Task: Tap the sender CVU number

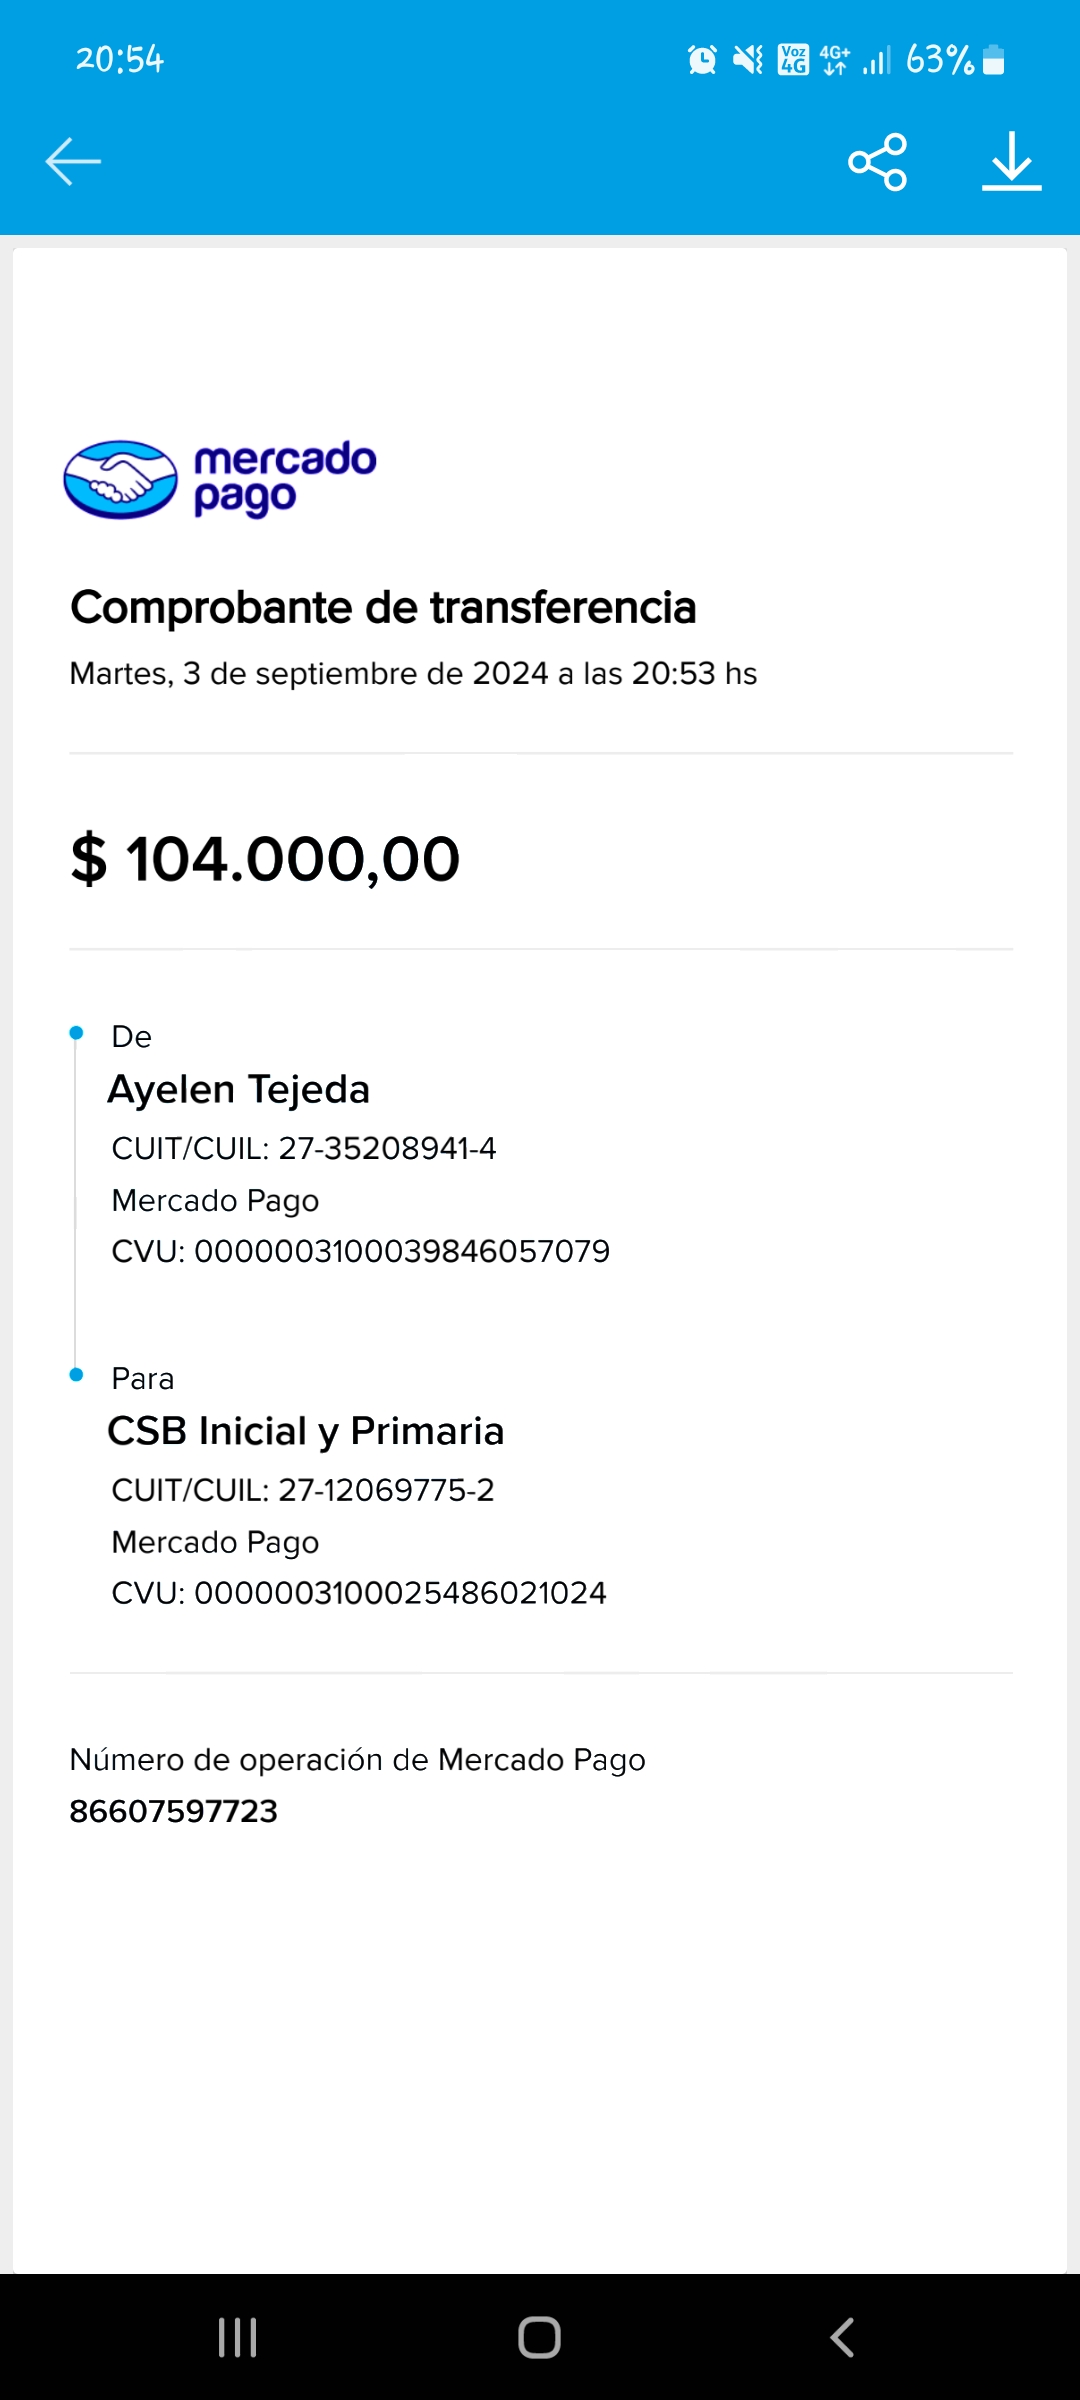Action: tap(361, 1251)
